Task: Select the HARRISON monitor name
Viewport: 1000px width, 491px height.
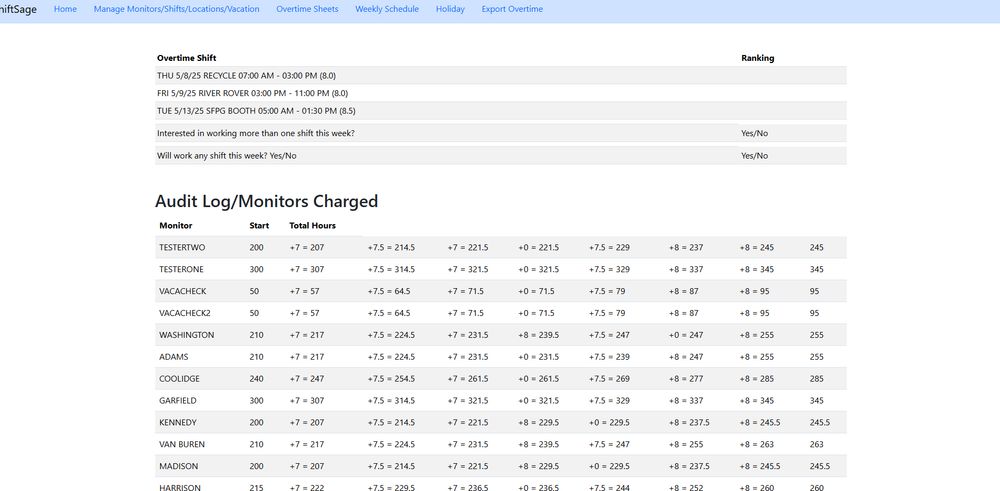Action: [x=180, y=488]
